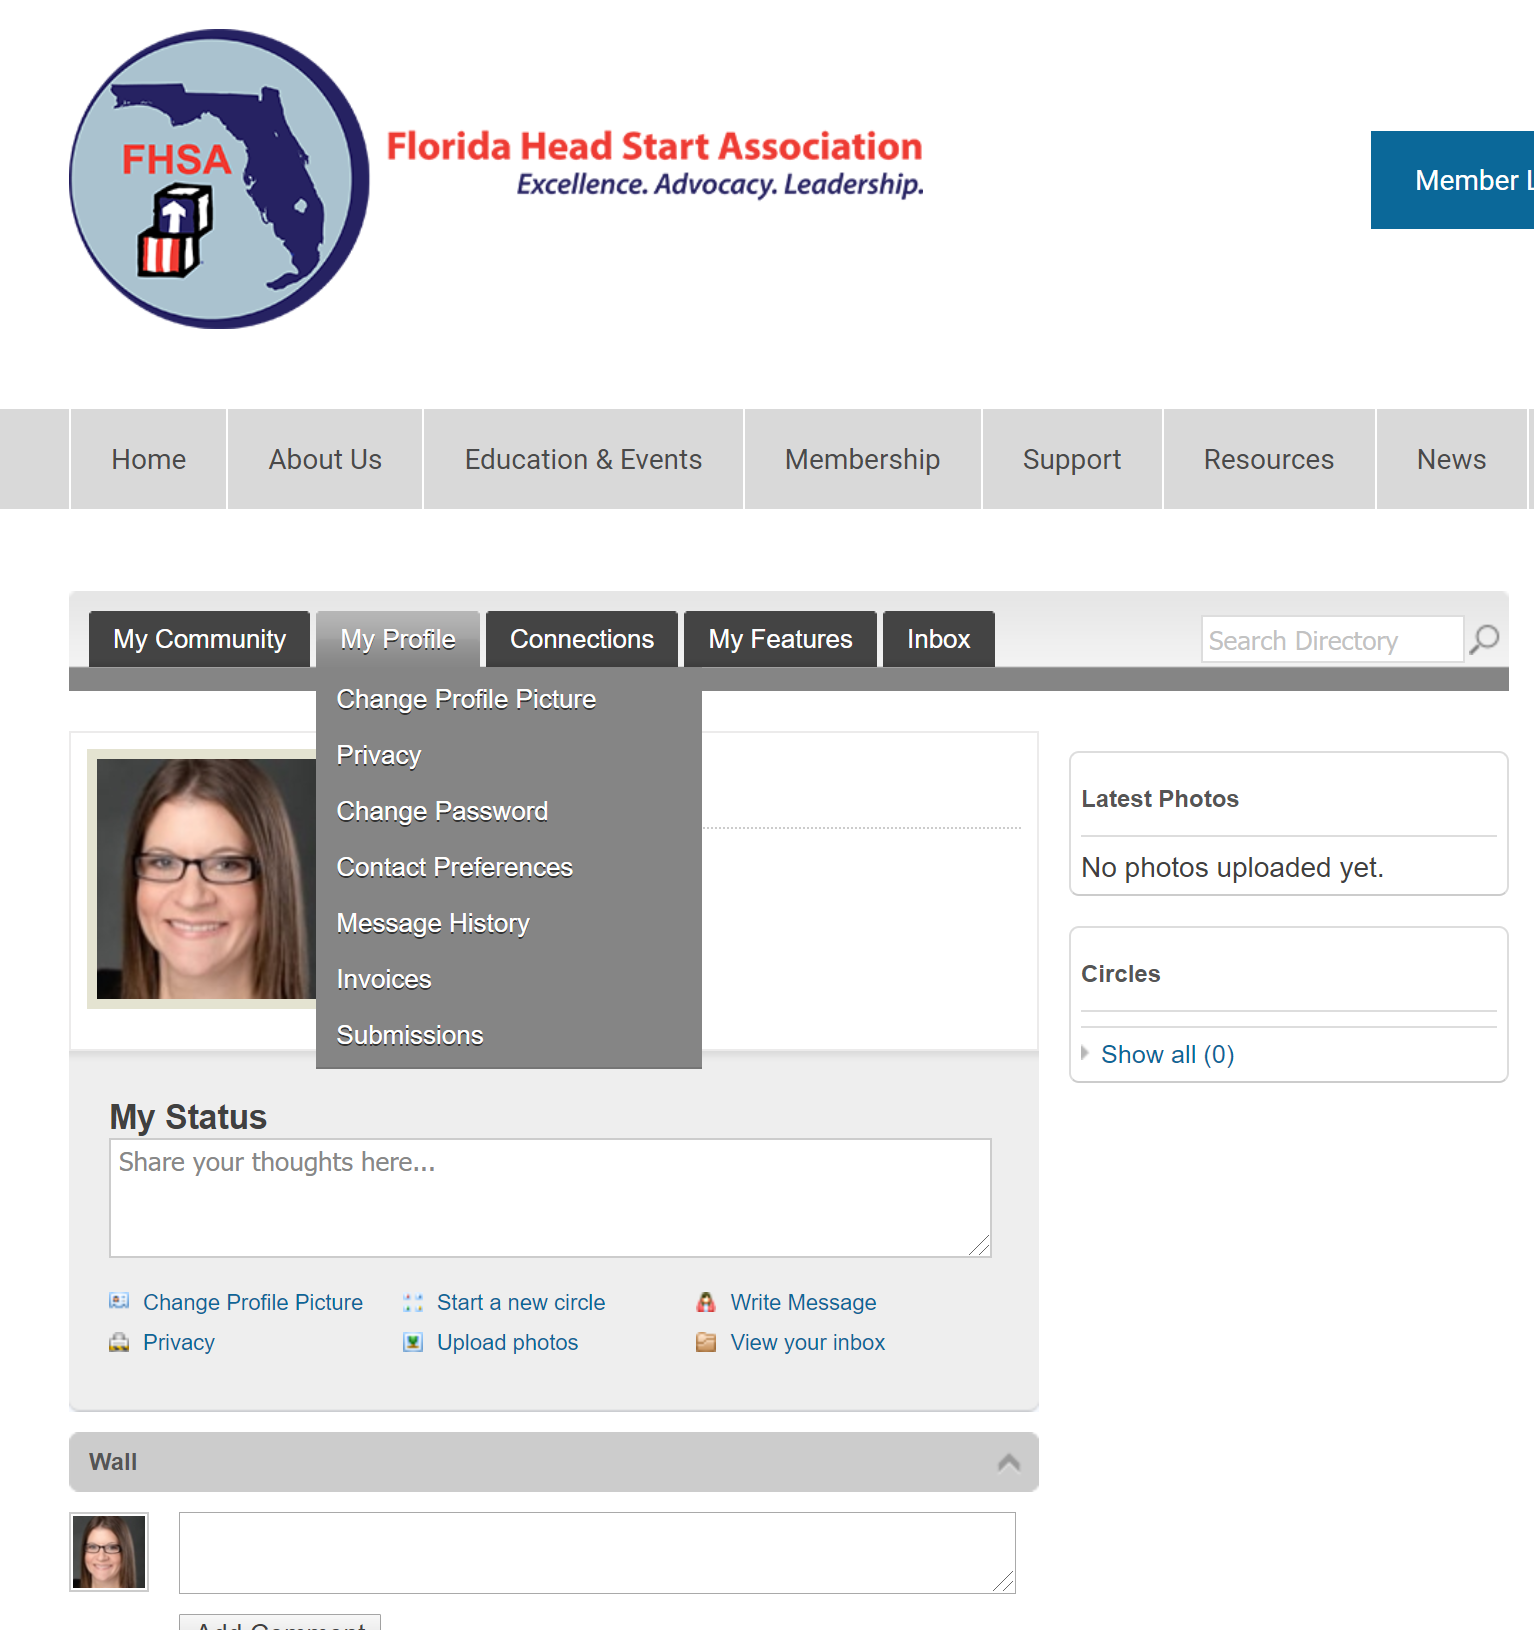Open News navigation item

click(1451, 459)
